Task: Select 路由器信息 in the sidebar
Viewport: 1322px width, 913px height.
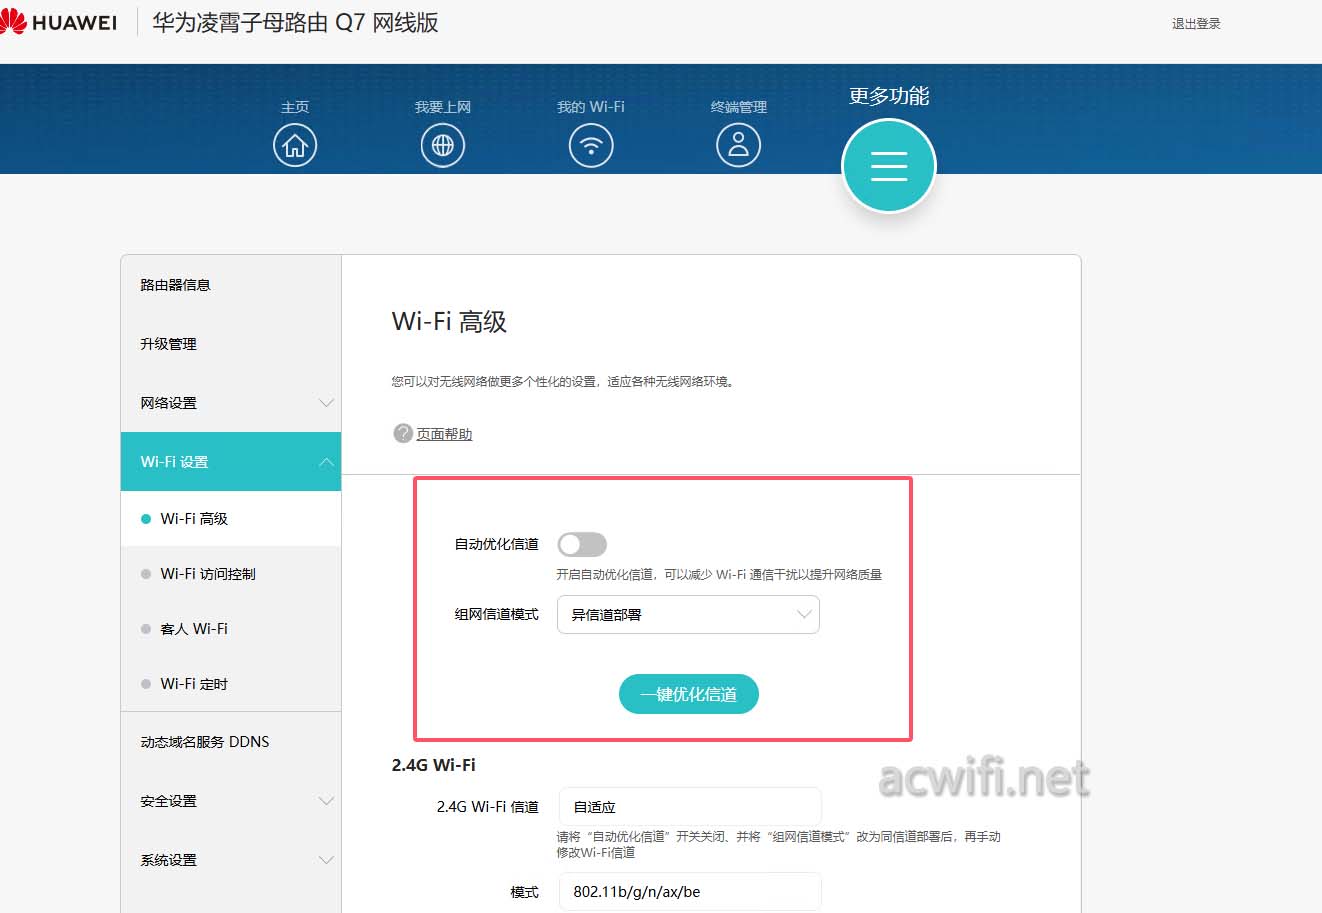Action: 231,285
